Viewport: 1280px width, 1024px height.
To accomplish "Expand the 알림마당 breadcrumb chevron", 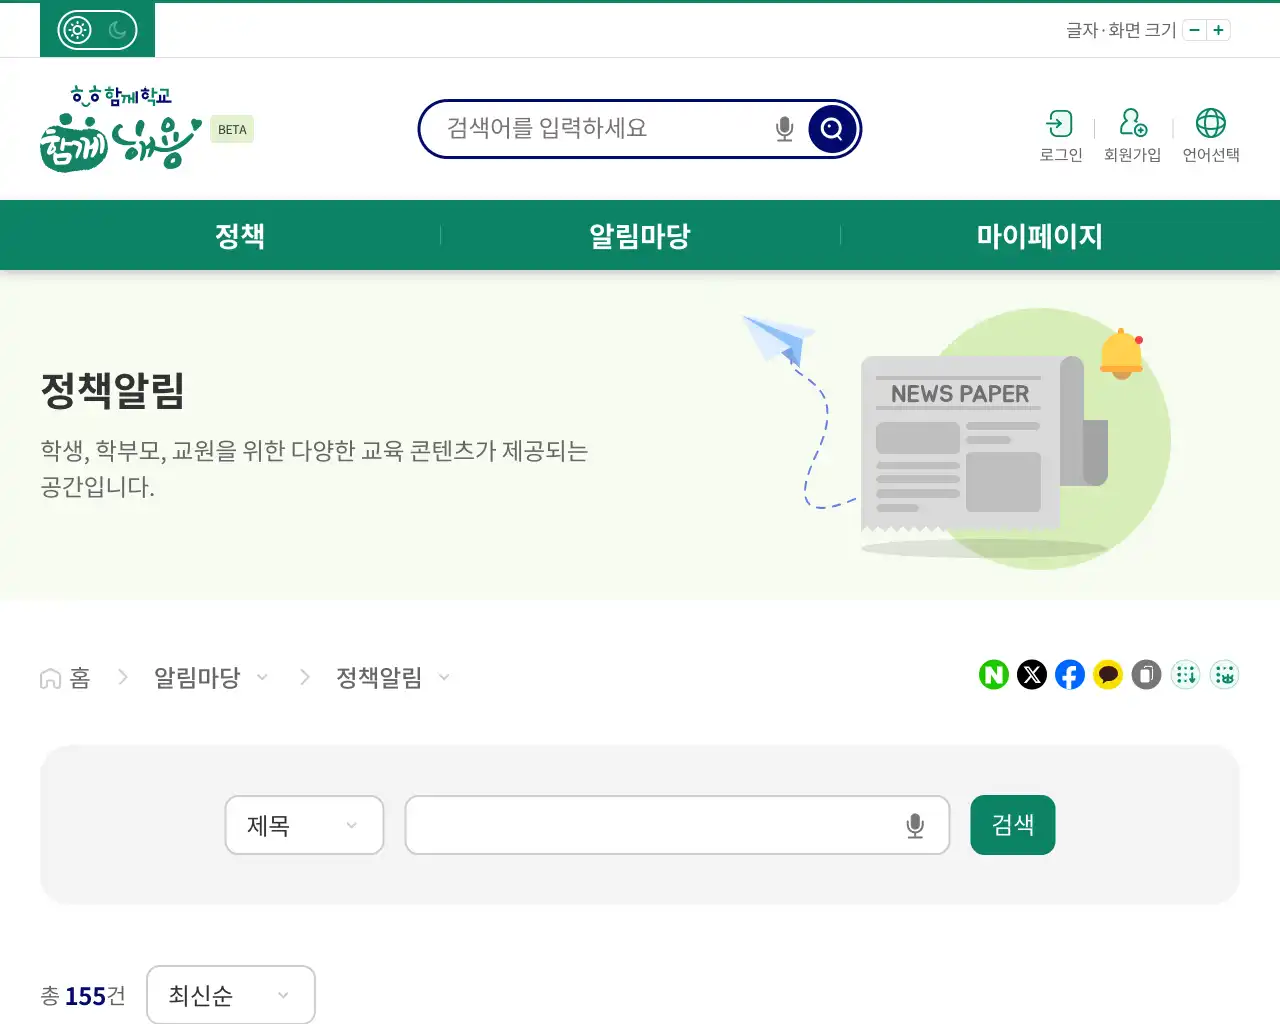I will pyautogui.click(x=263, y=677).
